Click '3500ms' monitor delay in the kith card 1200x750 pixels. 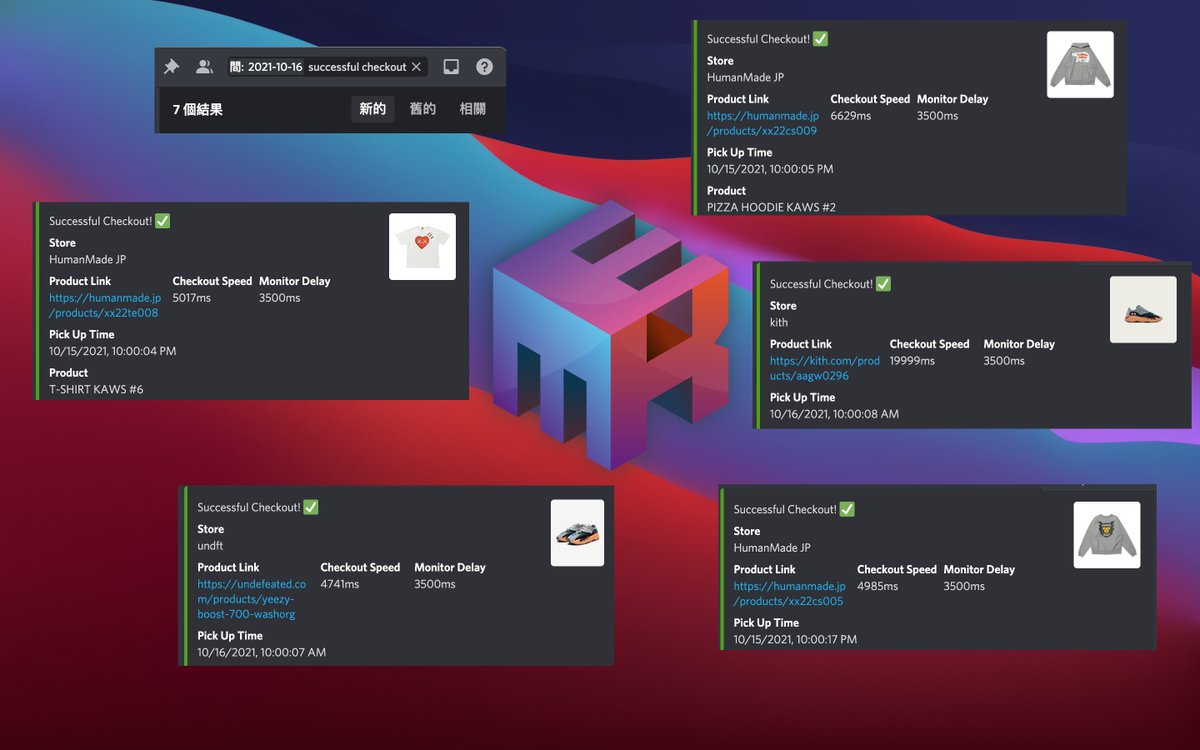click(1004, 361)
